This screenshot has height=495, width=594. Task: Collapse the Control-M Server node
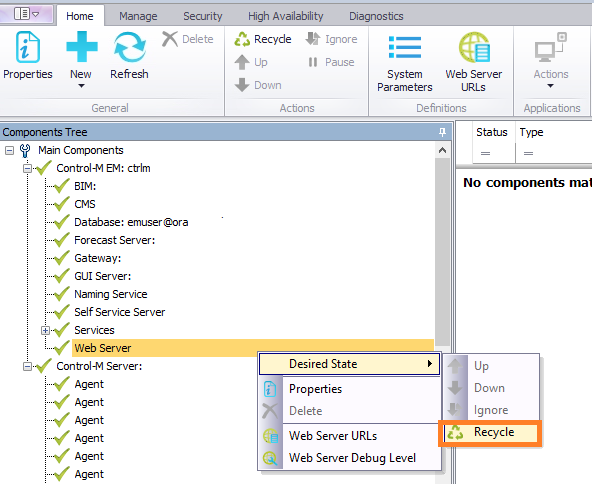pyautogui.click(x=27, y=367)
